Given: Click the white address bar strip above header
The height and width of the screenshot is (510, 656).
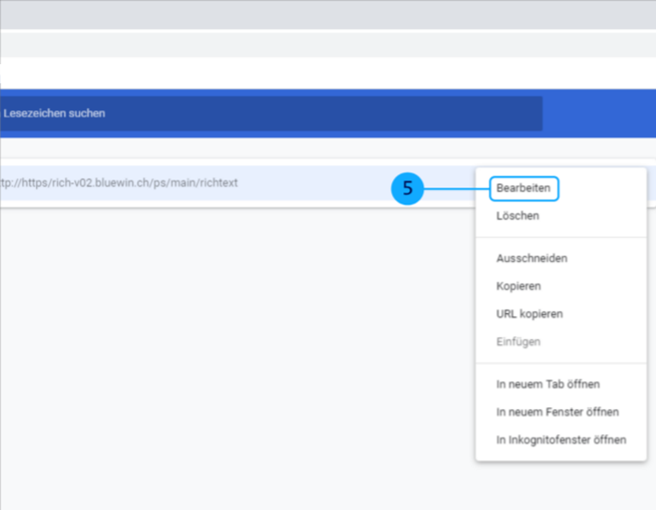Looking at the screenshot, I should [x=328, y=72].
